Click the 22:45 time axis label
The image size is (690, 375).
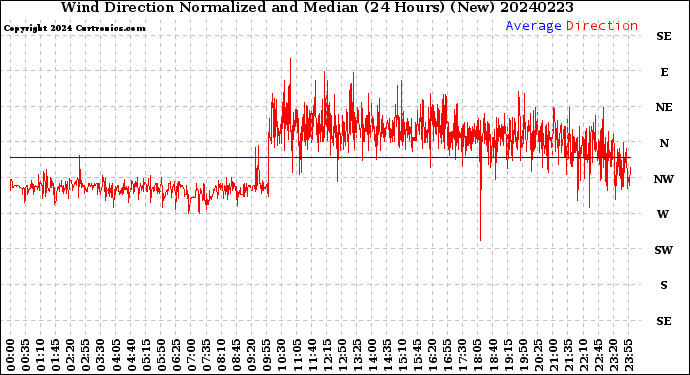[x=598, y=355]
